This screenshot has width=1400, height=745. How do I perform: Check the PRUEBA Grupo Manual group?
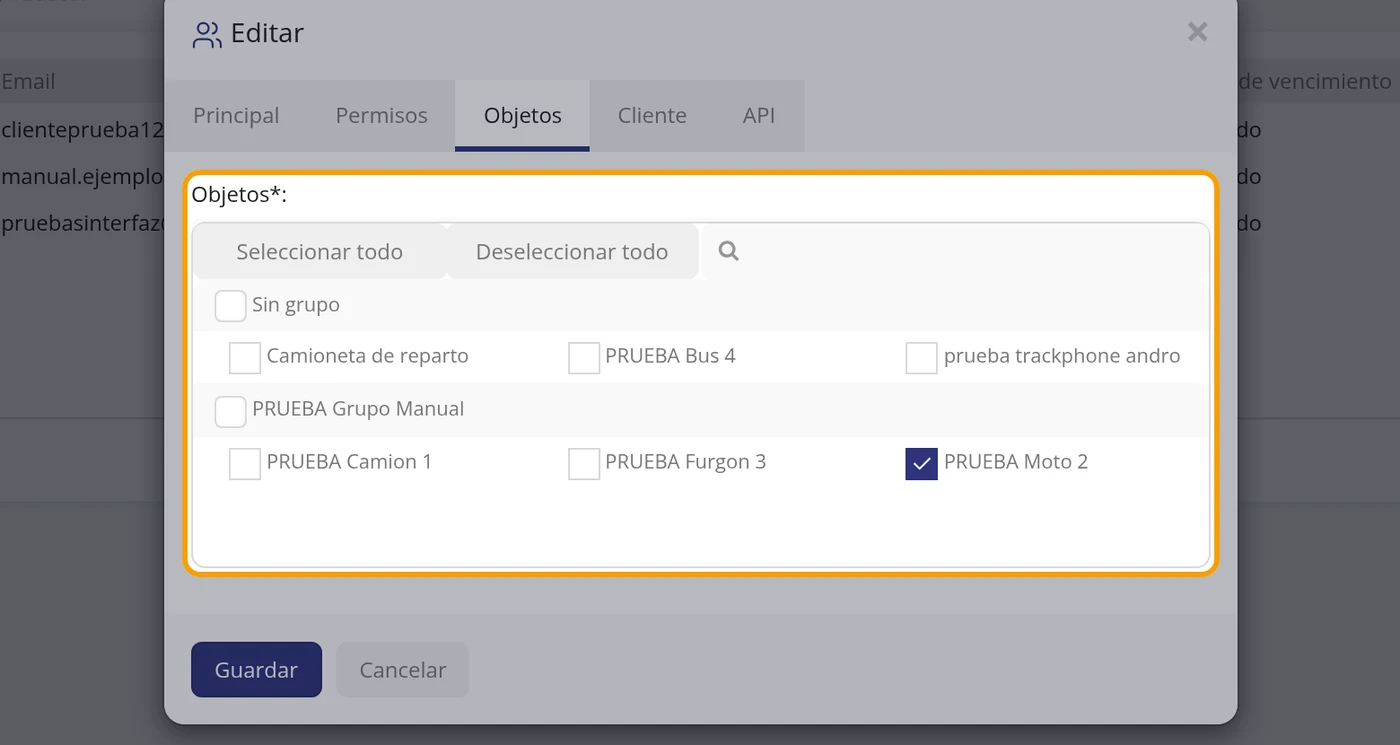point(230,410)
